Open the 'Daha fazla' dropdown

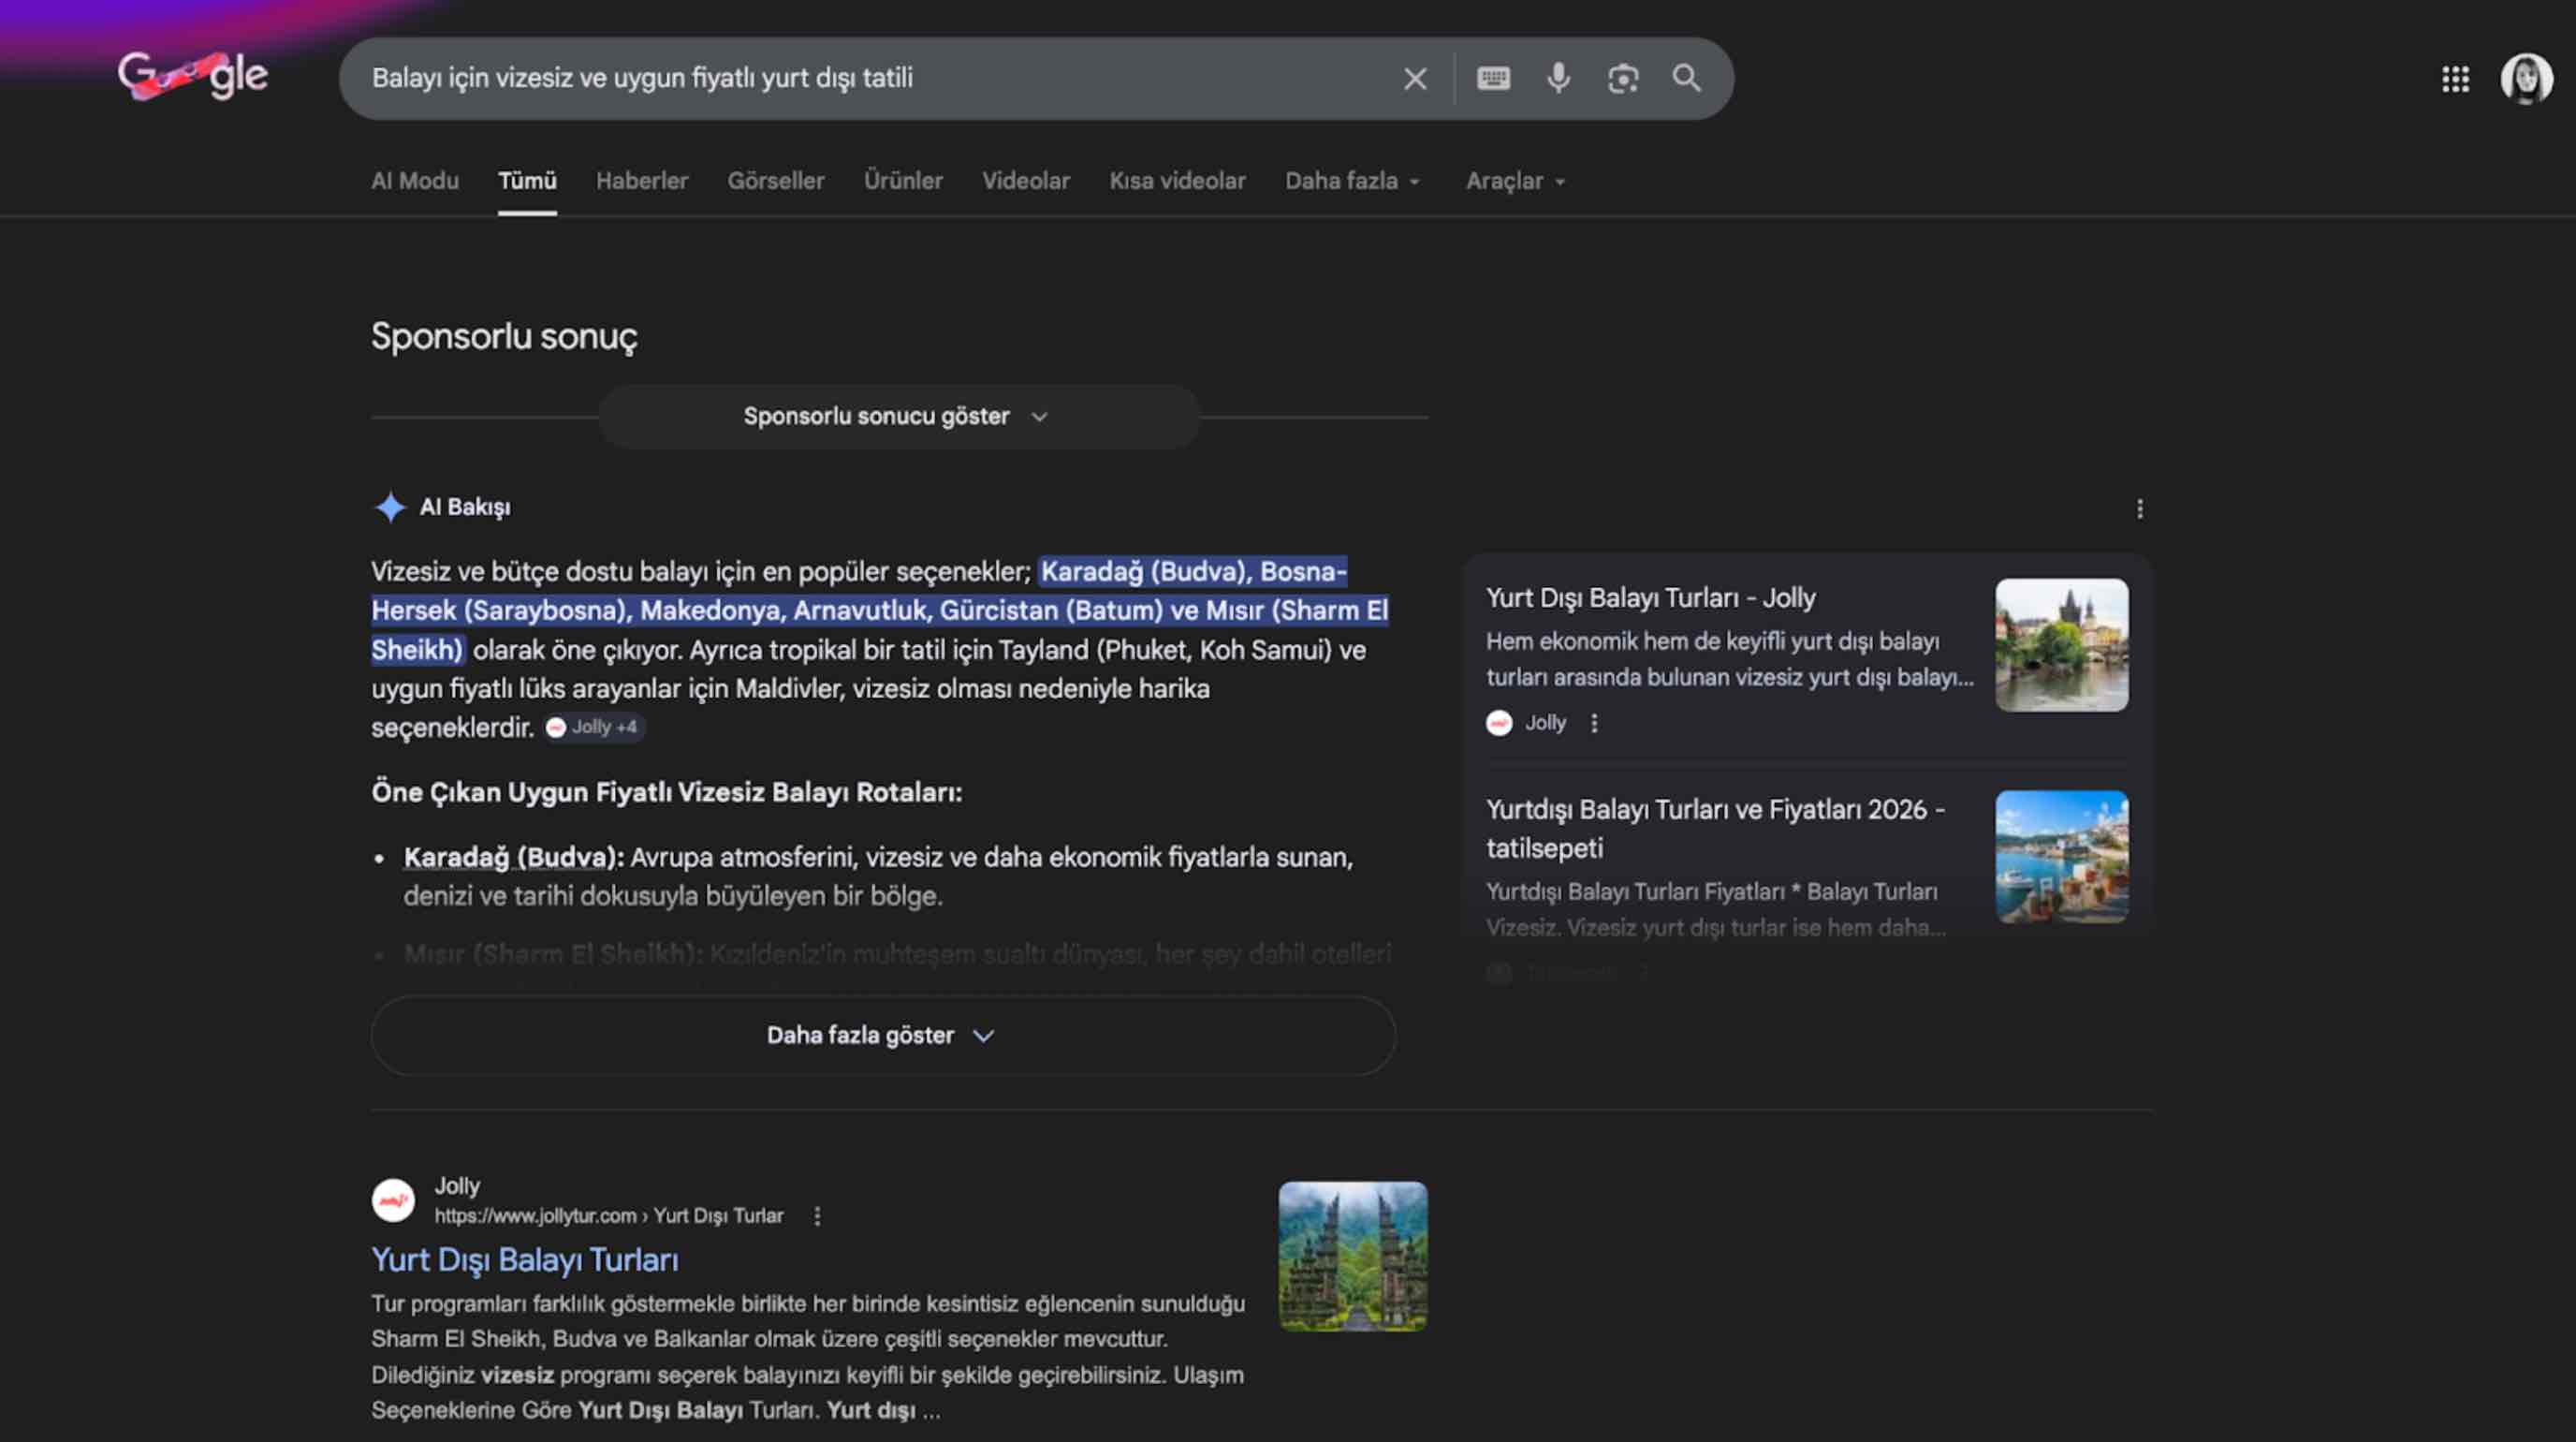coord(1351,181)
